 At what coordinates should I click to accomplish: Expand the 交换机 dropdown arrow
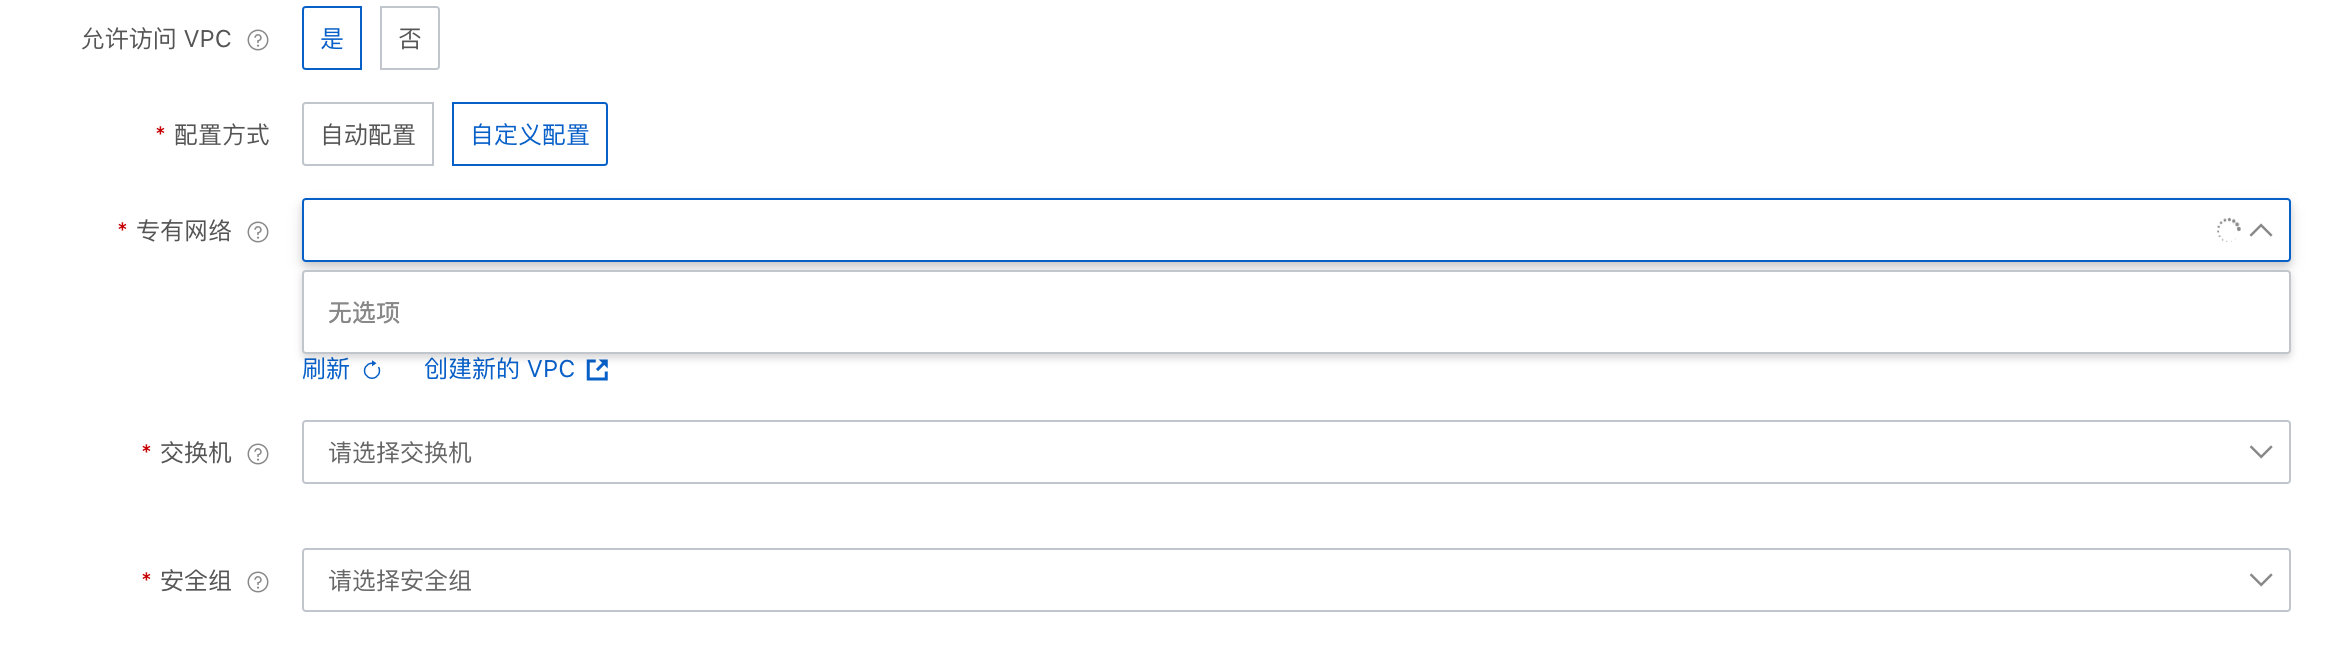(x=2261, y=452)
